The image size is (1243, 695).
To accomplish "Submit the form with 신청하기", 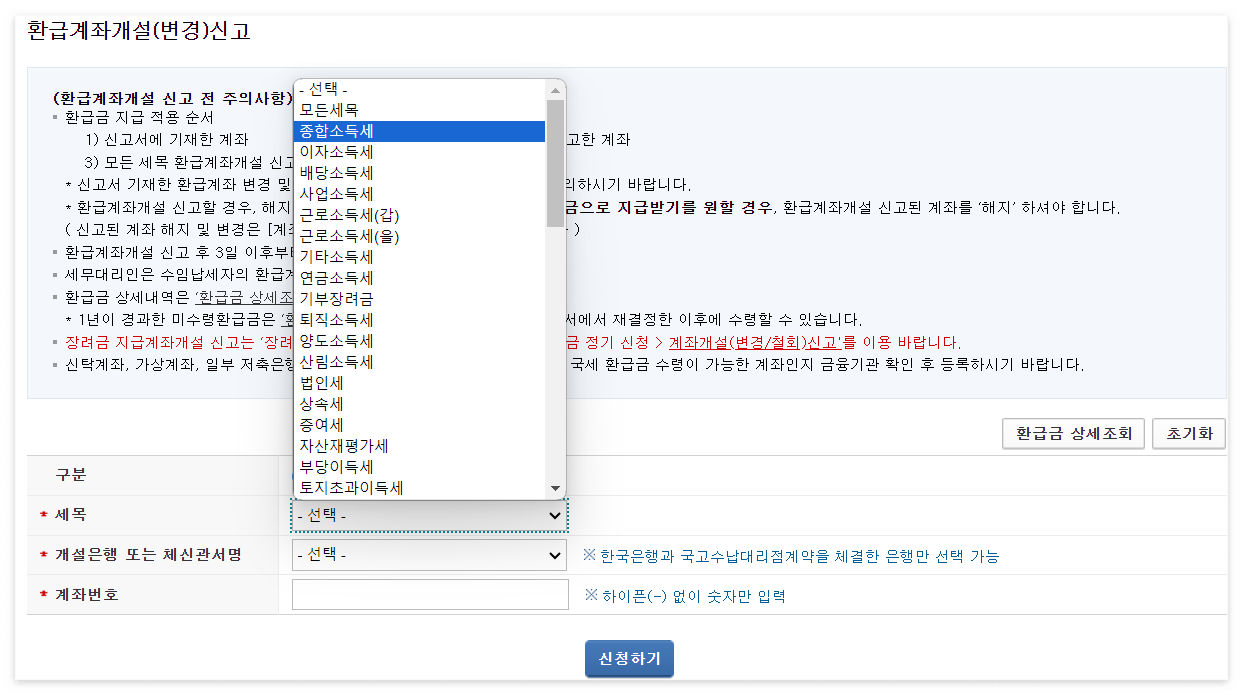I will [x=628, y=658].
